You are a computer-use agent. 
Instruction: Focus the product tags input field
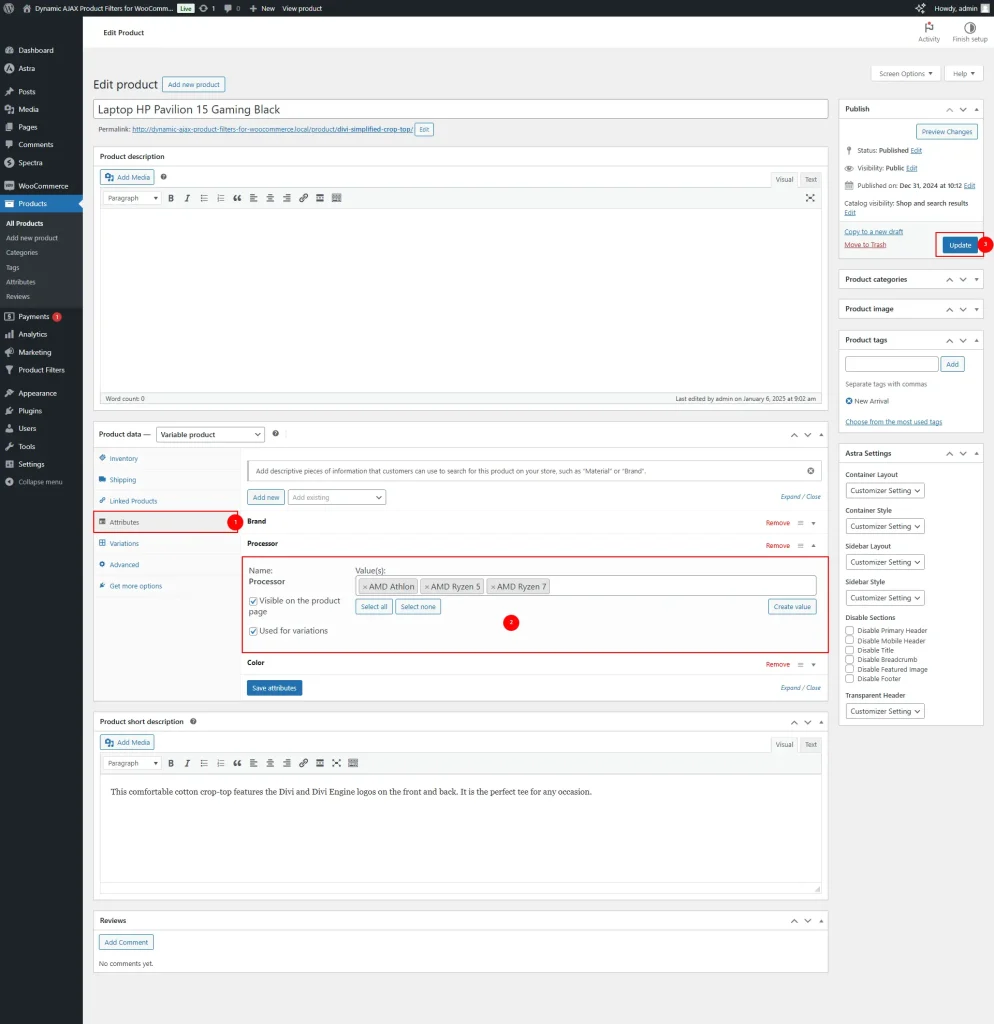pyautogui.click(x=891, y=364)
